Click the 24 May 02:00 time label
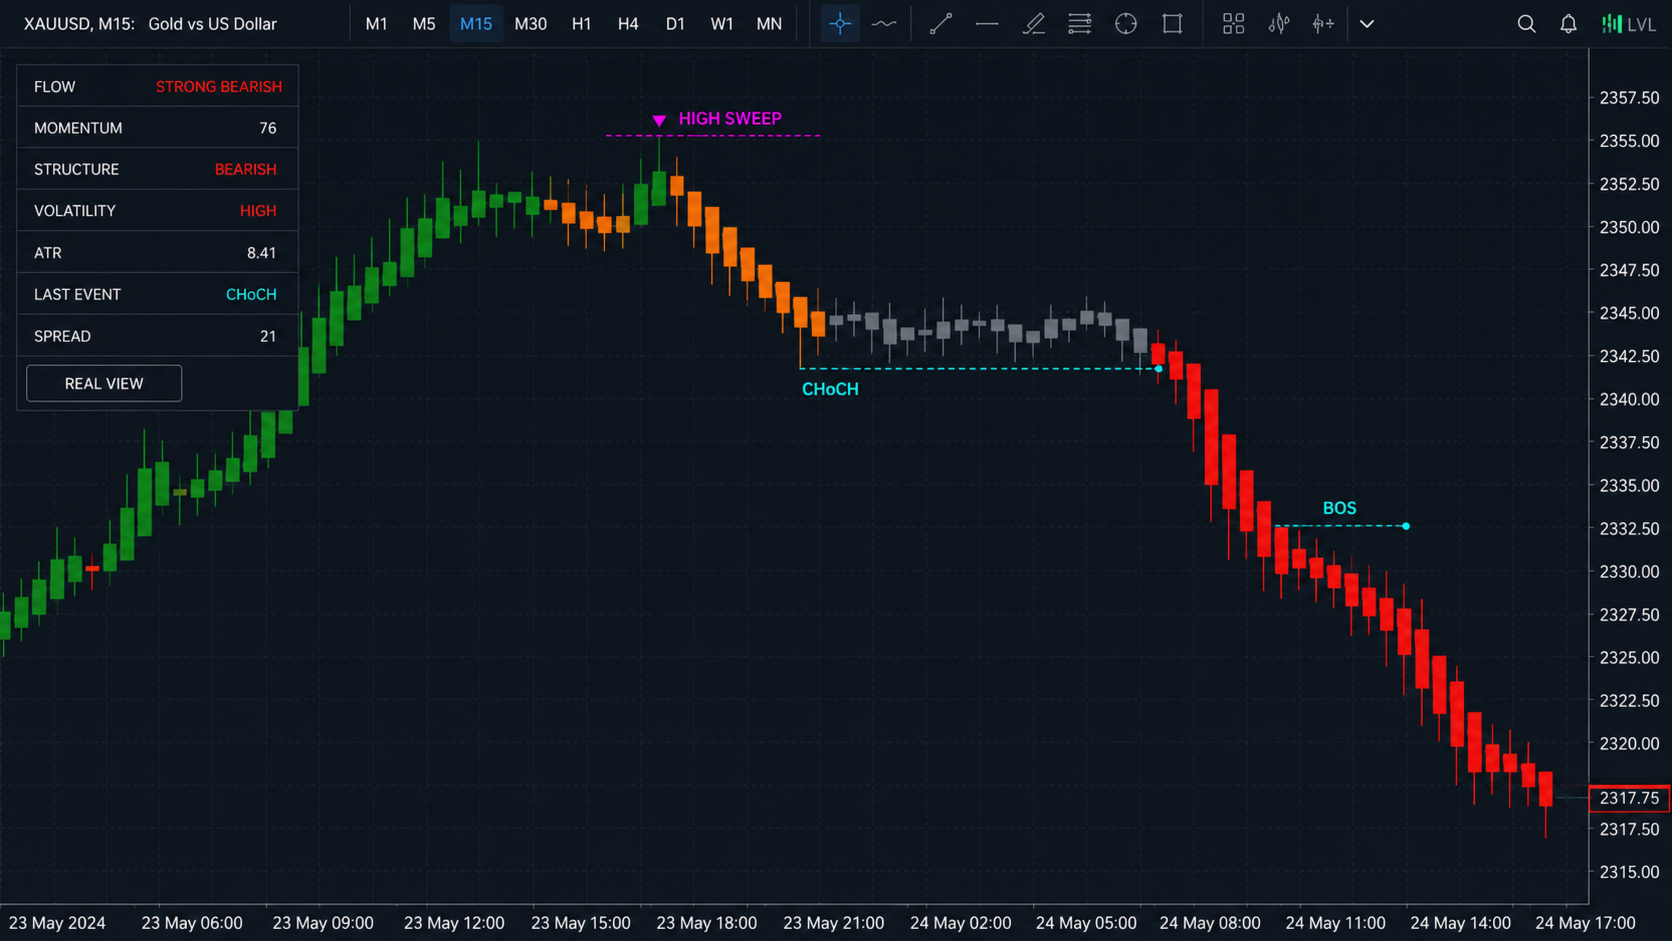Image resolution: width=1672 pixels, height=941 pixels. [961, 923]
